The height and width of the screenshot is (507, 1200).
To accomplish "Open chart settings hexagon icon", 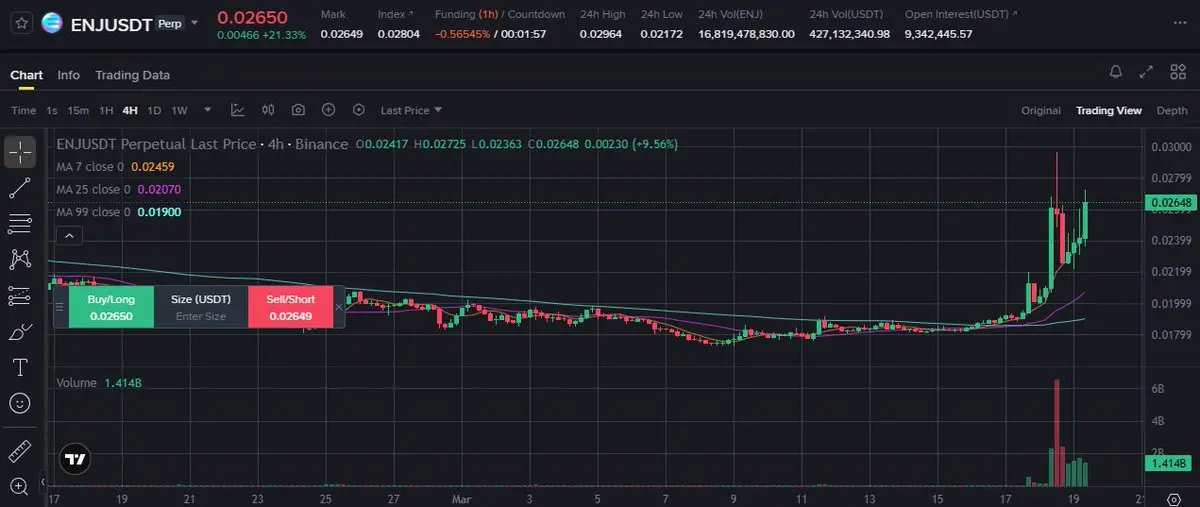I will (x=358, y=110).
